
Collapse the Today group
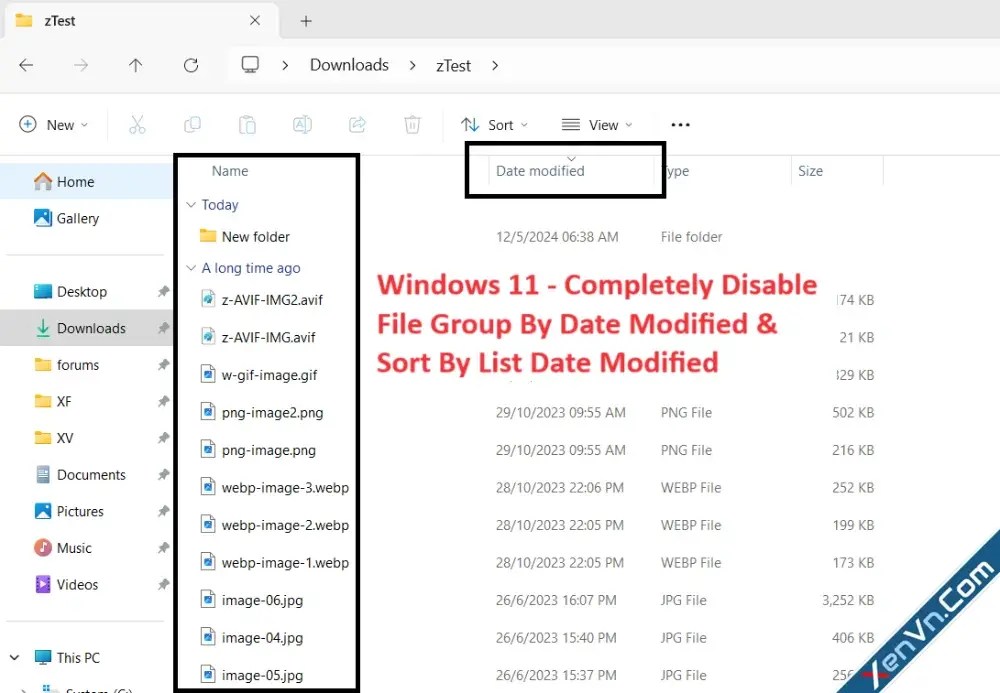pyautogui.click(x=191, y=205)
